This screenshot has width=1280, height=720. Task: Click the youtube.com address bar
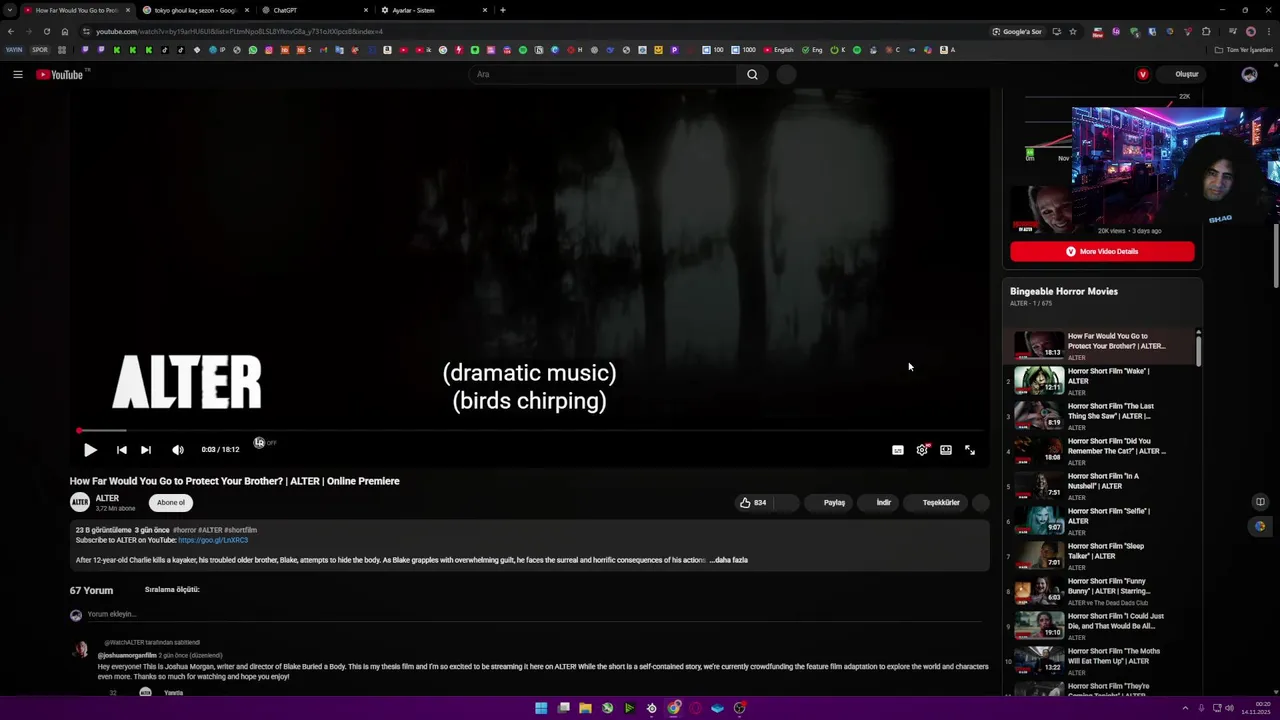tap(530, 31)
